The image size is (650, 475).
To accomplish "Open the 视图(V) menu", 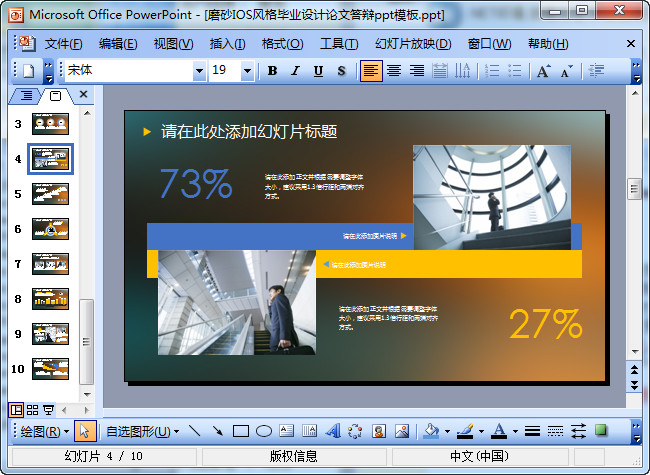I will click(x=173, y=44).
